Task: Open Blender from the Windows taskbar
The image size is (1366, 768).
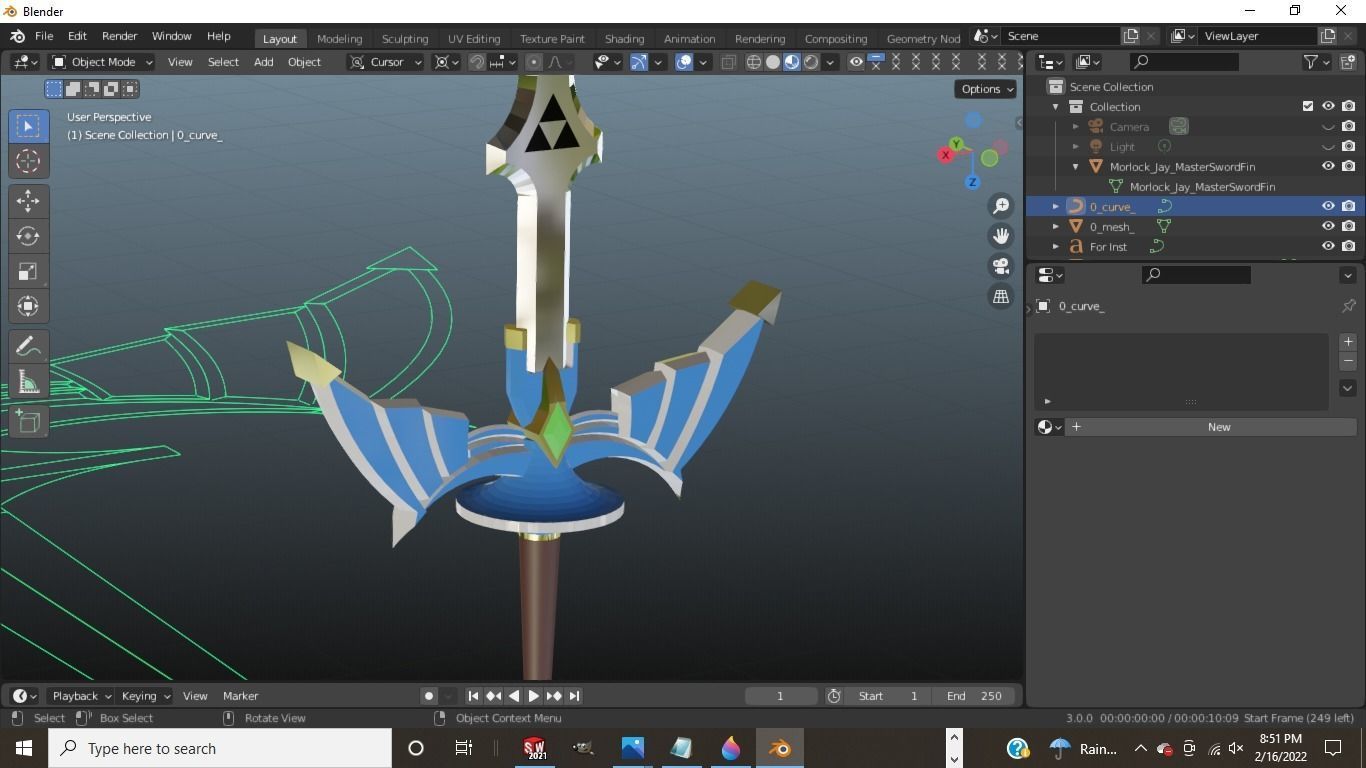Action: pyautogui.click(x=780, y=748)
